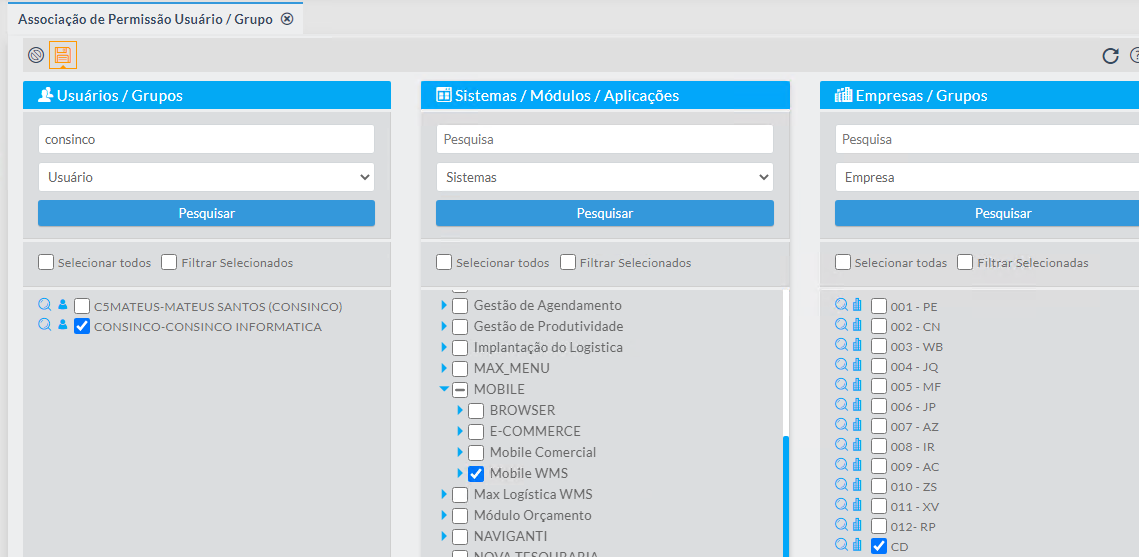Refresh with the circular arrow icon
Screen dimensions: 1139x557
point(1110,56)
